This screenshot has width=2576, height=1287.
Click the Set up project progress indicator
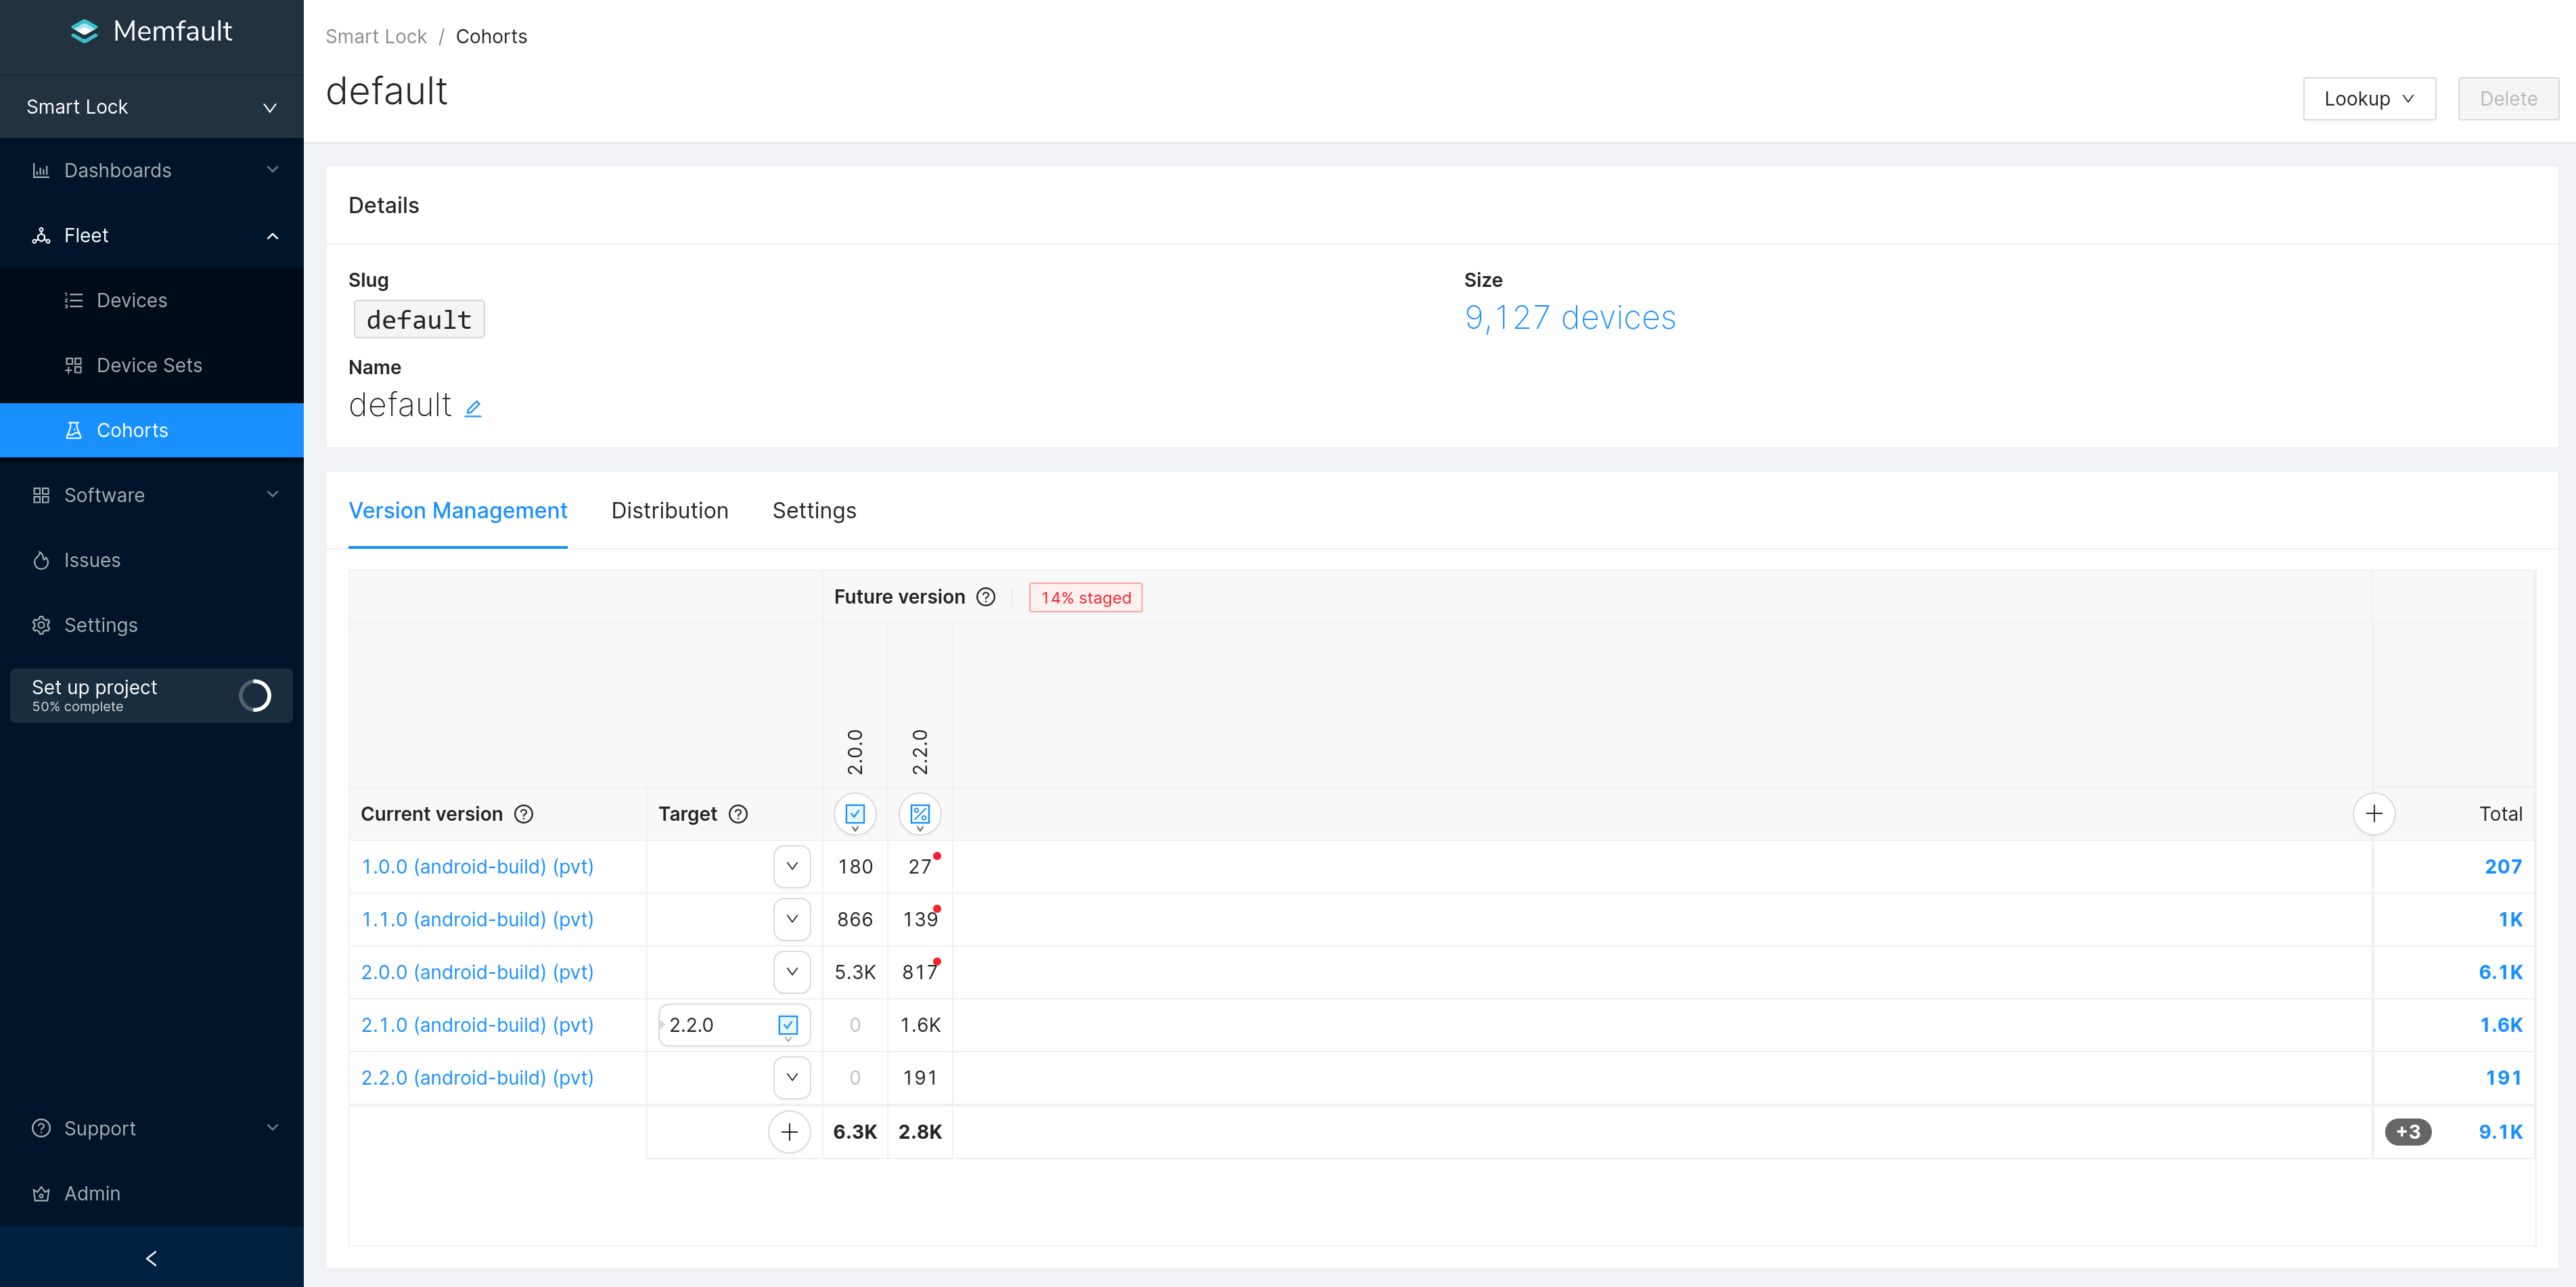click(255, 695)
